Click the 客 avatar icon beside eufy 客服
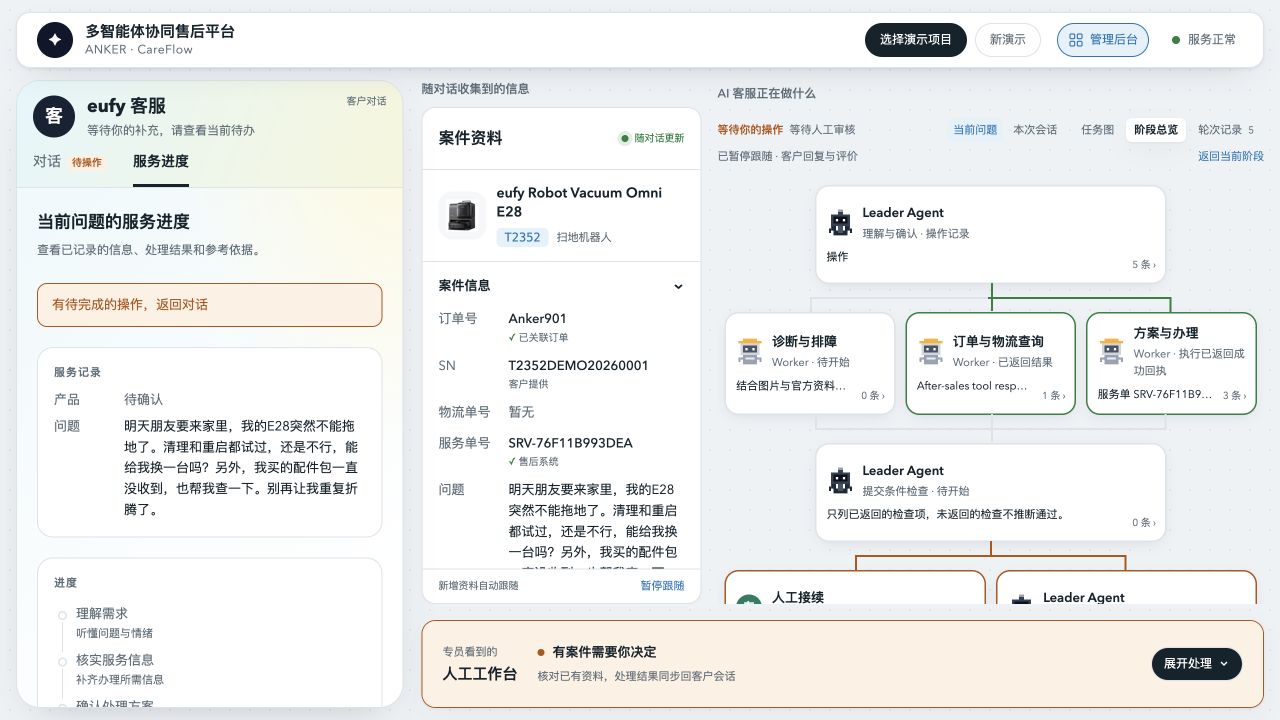This screenshot has width=1280, height=720. click(x=54, y=116)
